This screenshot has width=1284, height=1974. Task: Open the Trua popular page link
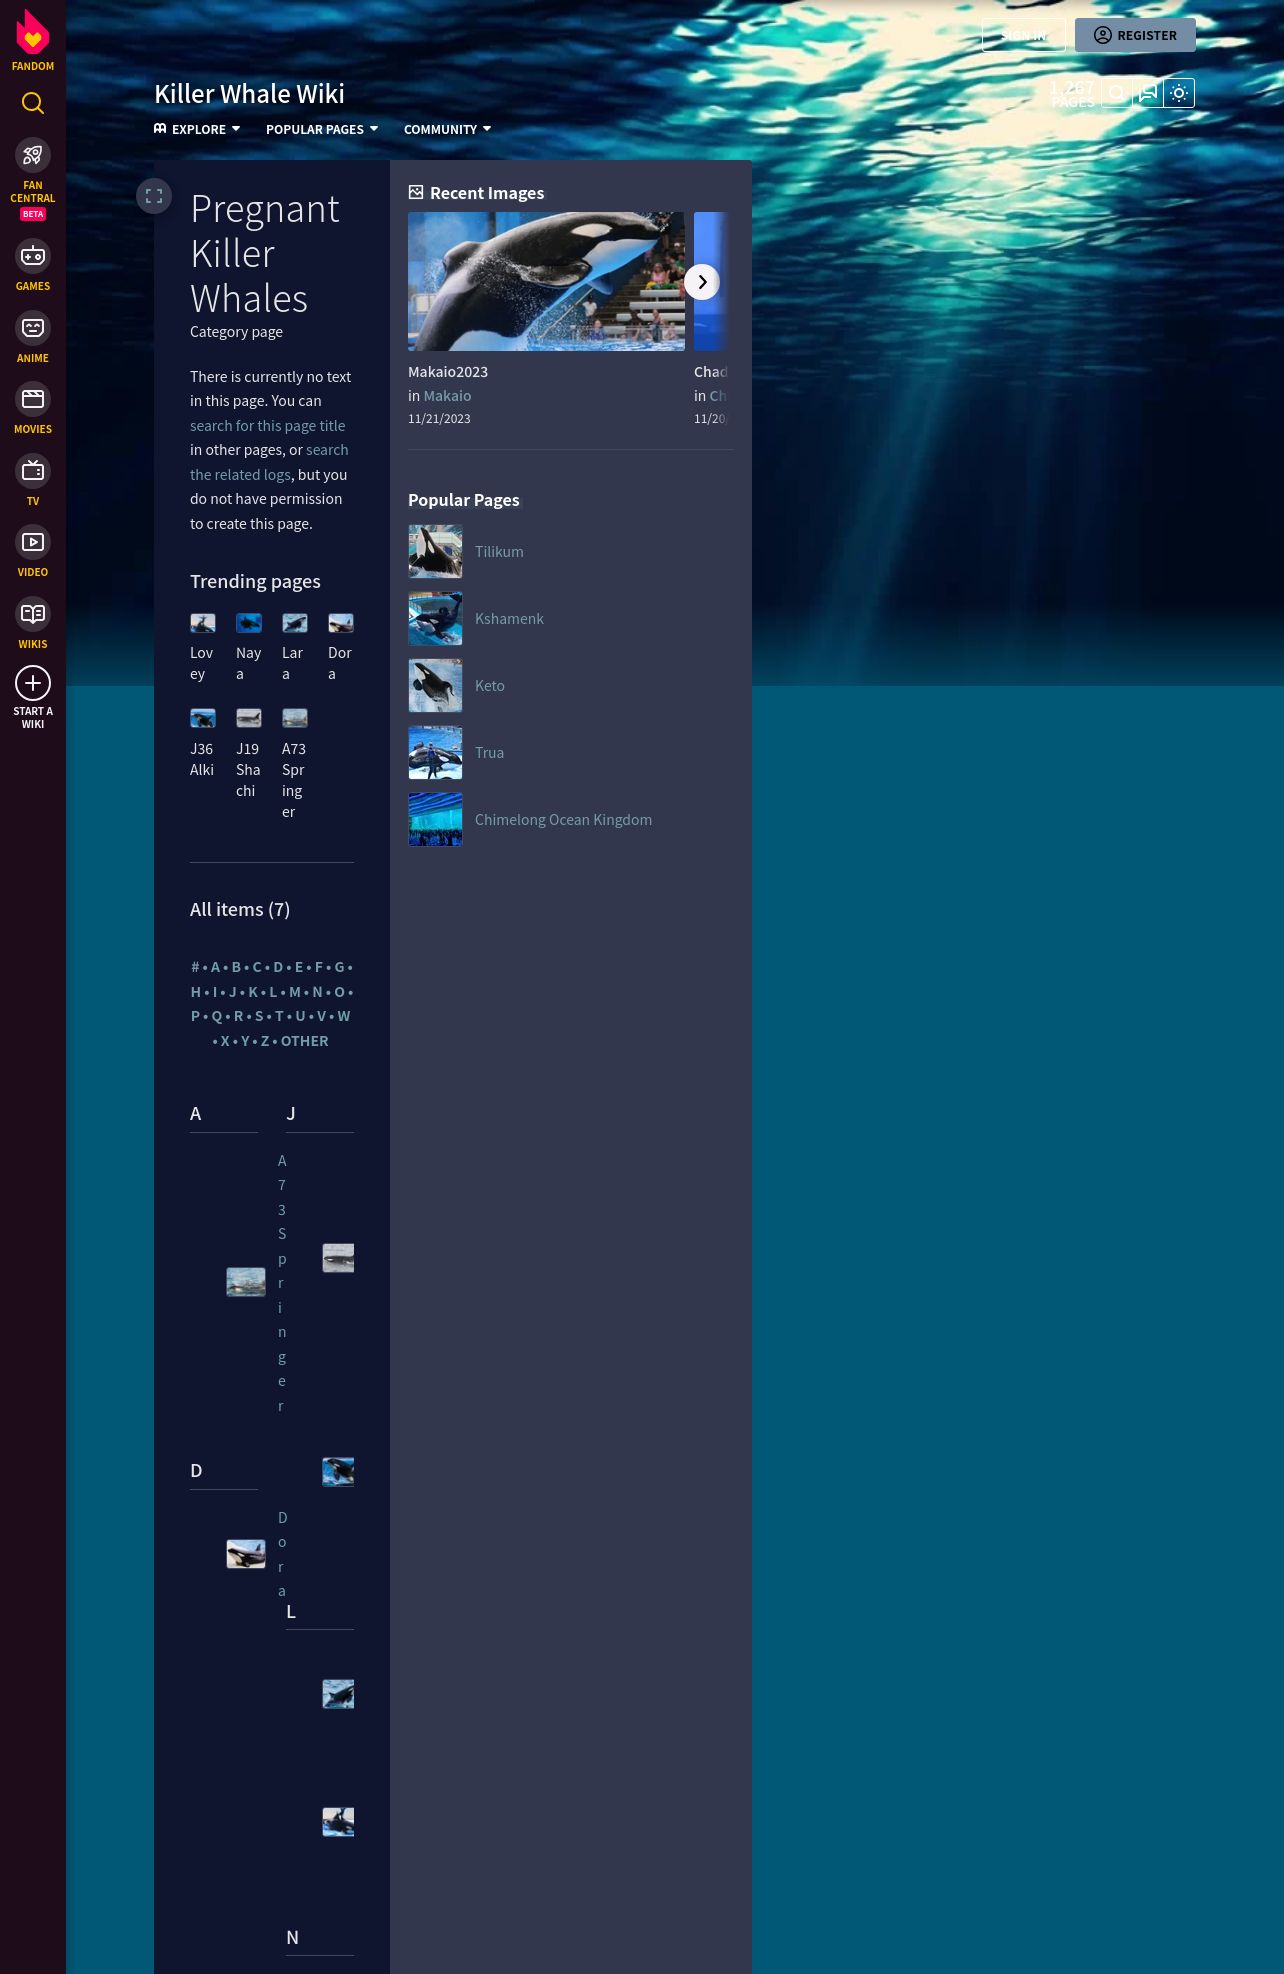tap(489, 753)
